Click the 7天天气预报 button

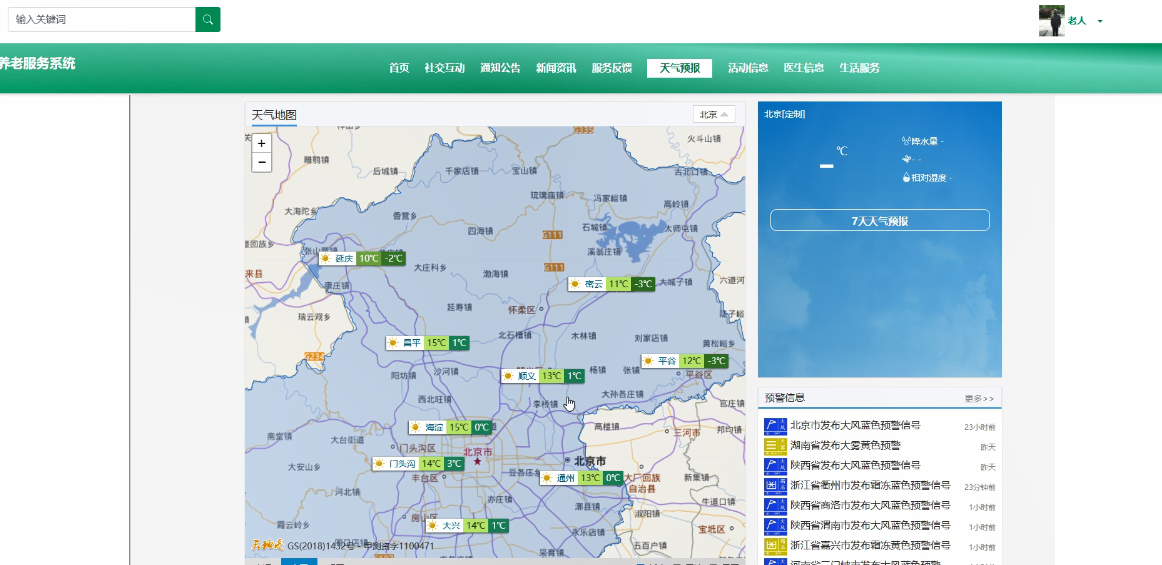[x=880, y=221]
